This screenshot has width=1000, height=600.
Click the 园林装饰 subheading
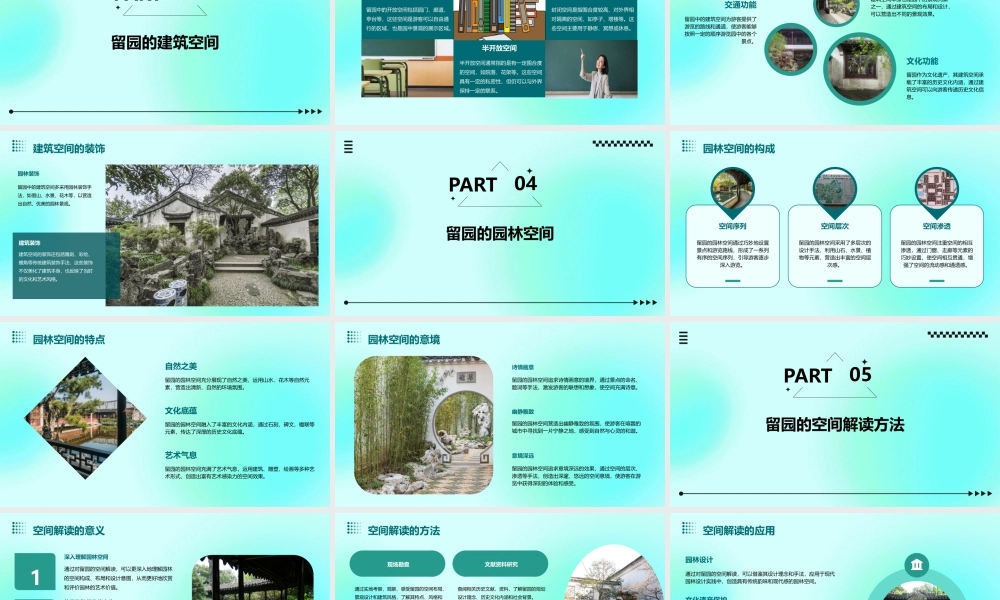click(x=29, y=173)
